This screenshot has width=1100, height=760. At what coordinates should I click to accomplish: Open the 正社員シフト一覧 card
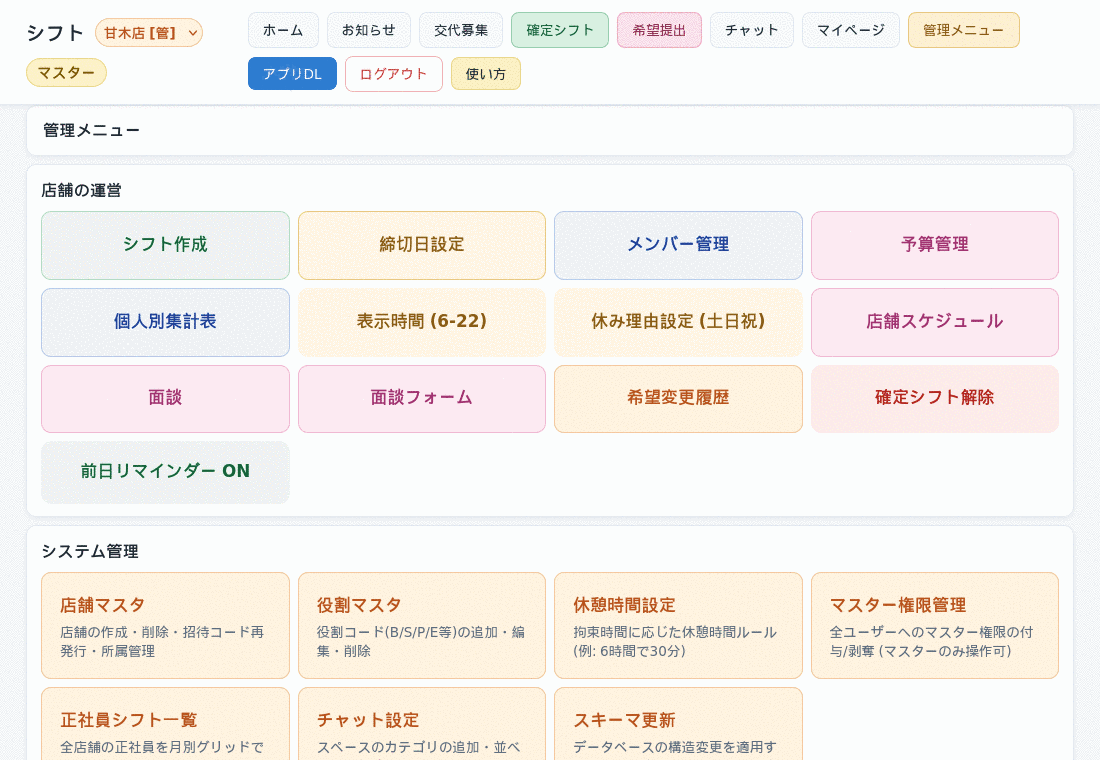[166, 724]
